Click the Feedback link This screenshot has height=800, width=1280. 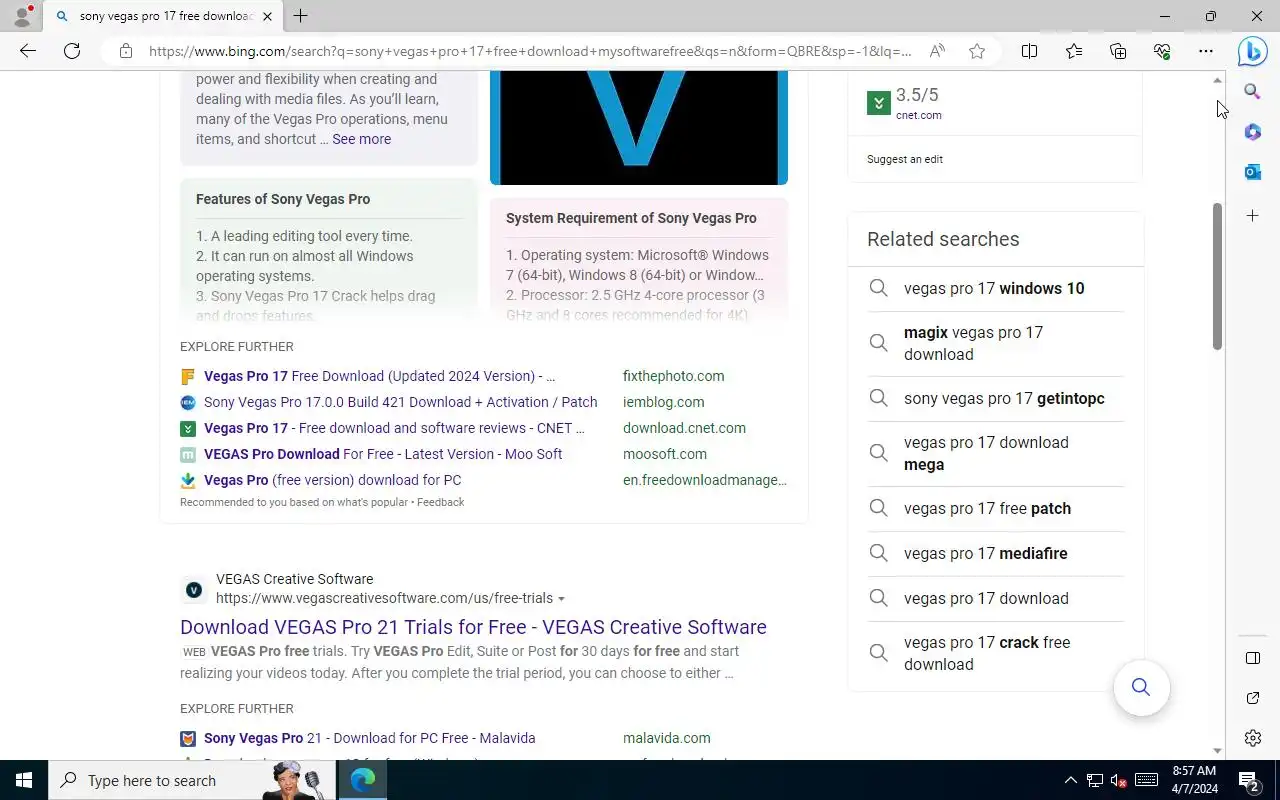point(440,502)
